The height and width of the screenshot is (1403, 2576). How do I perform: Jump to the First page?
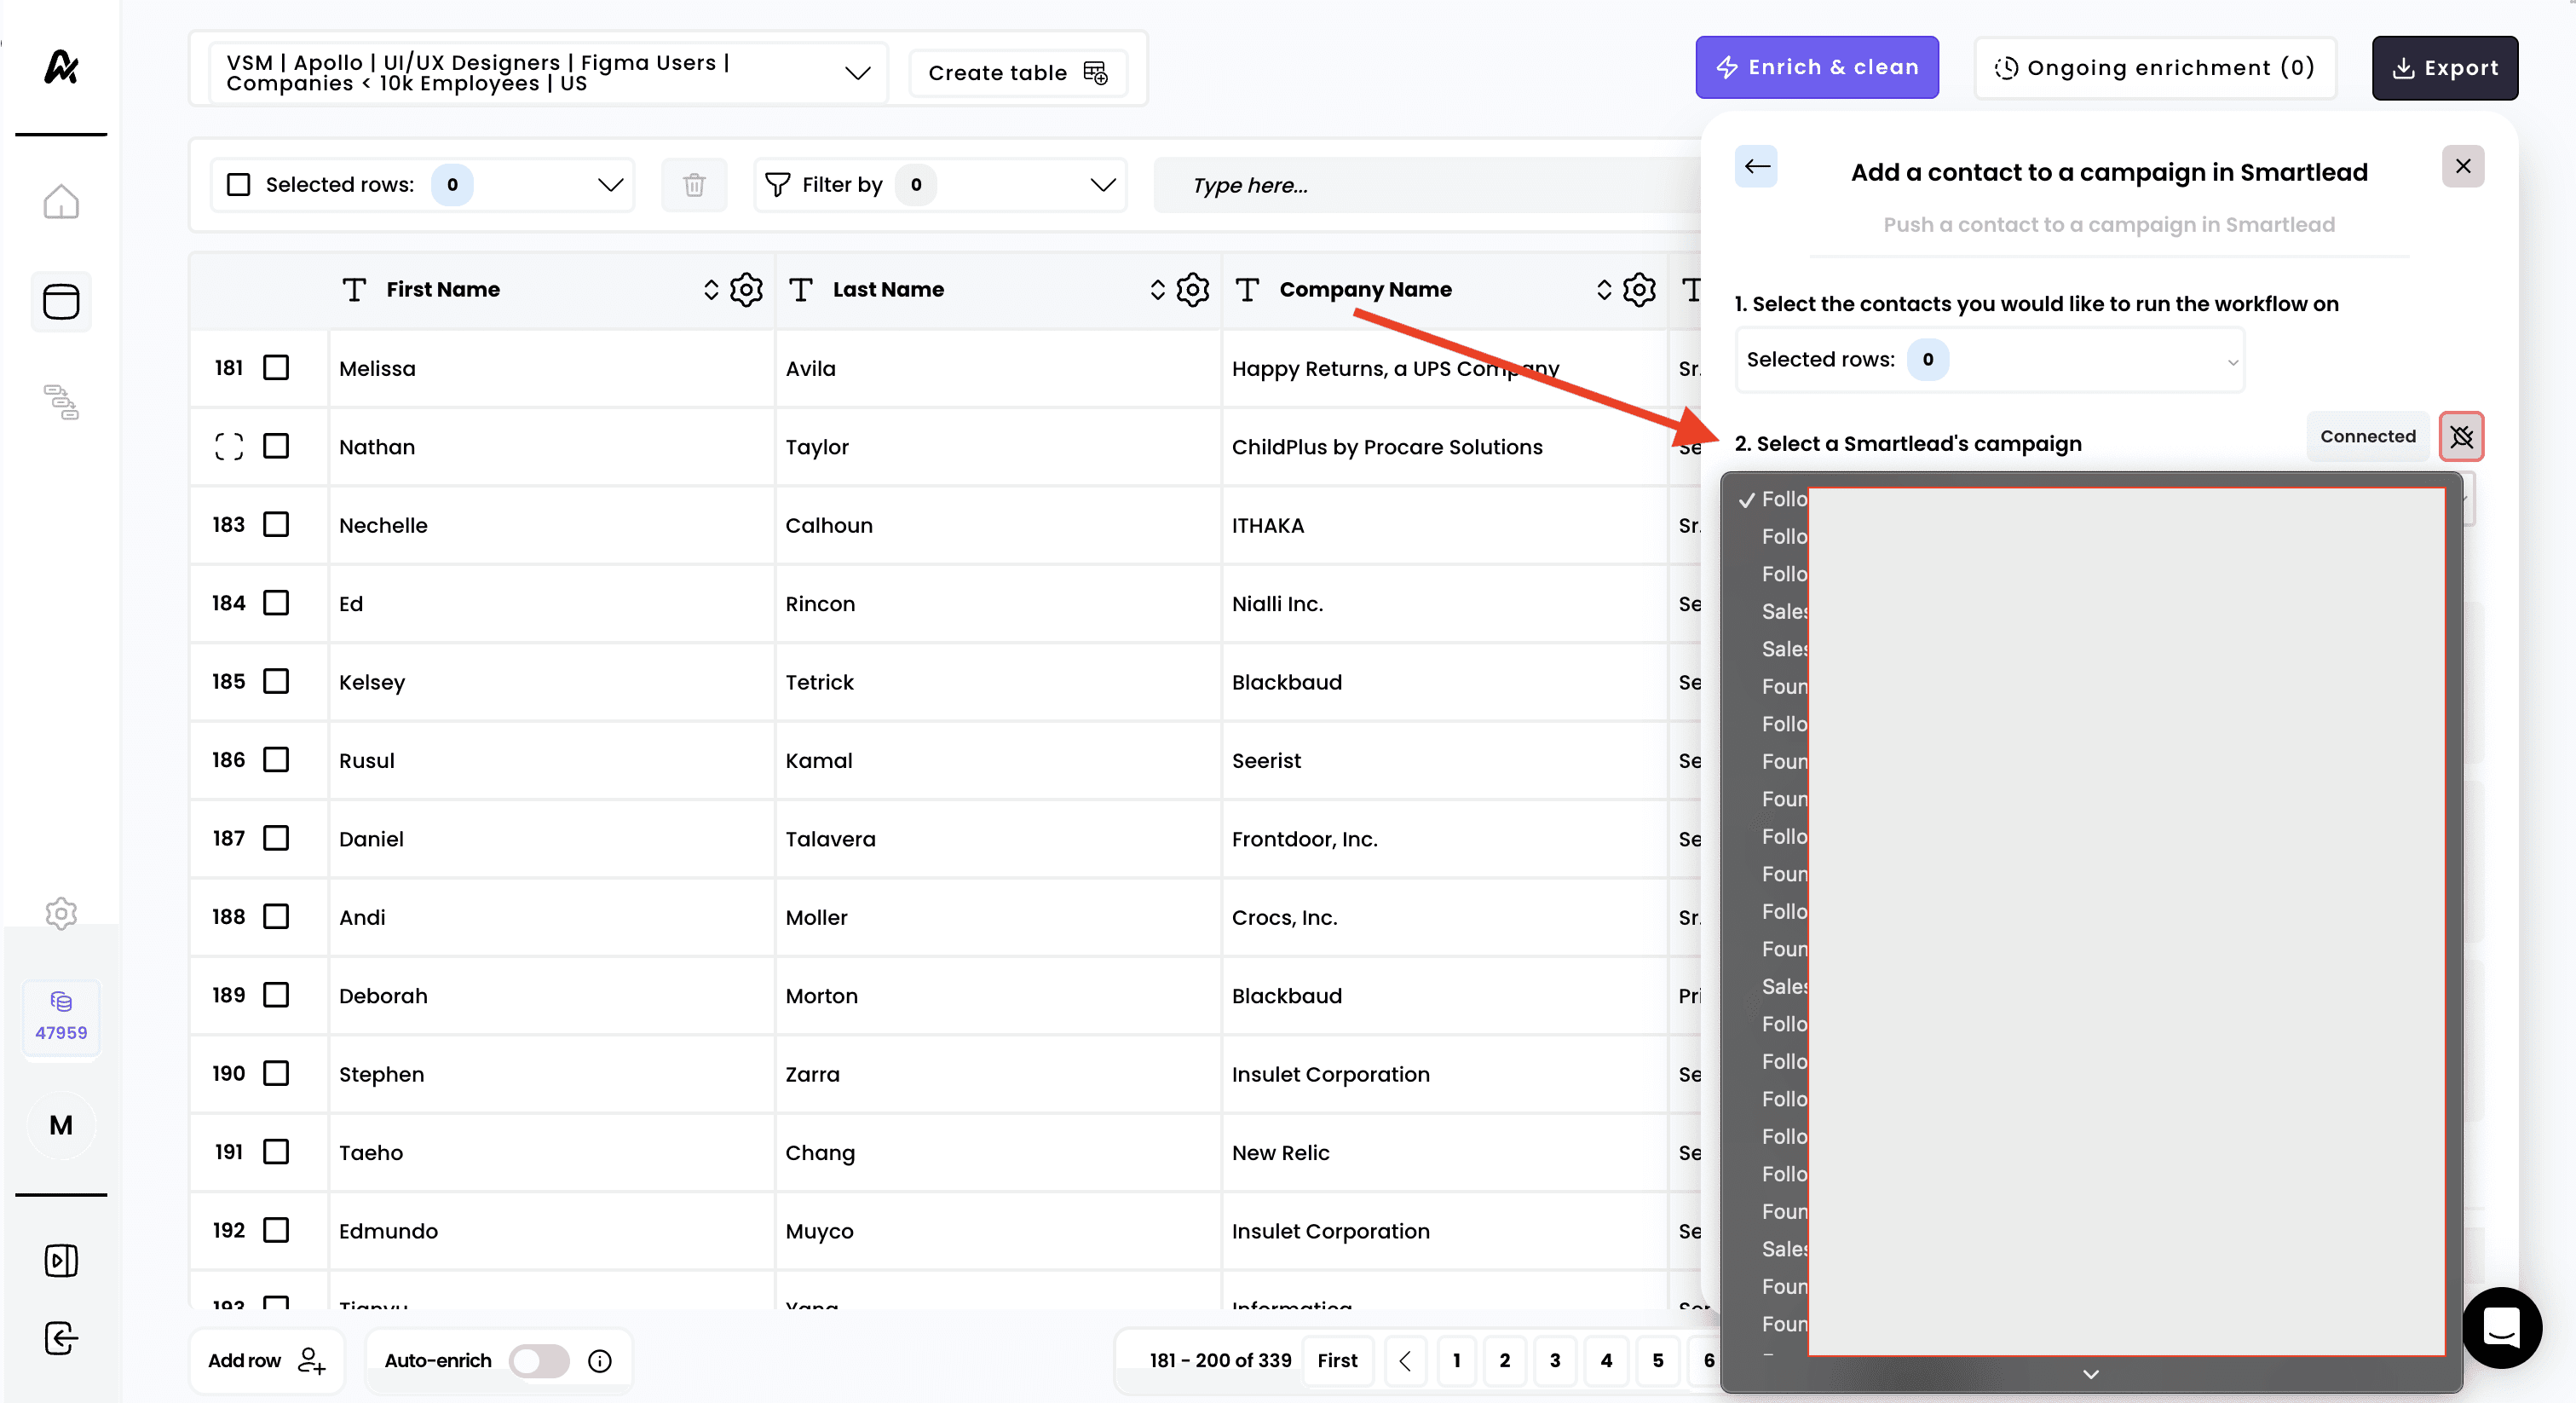coord(1337,1361)
